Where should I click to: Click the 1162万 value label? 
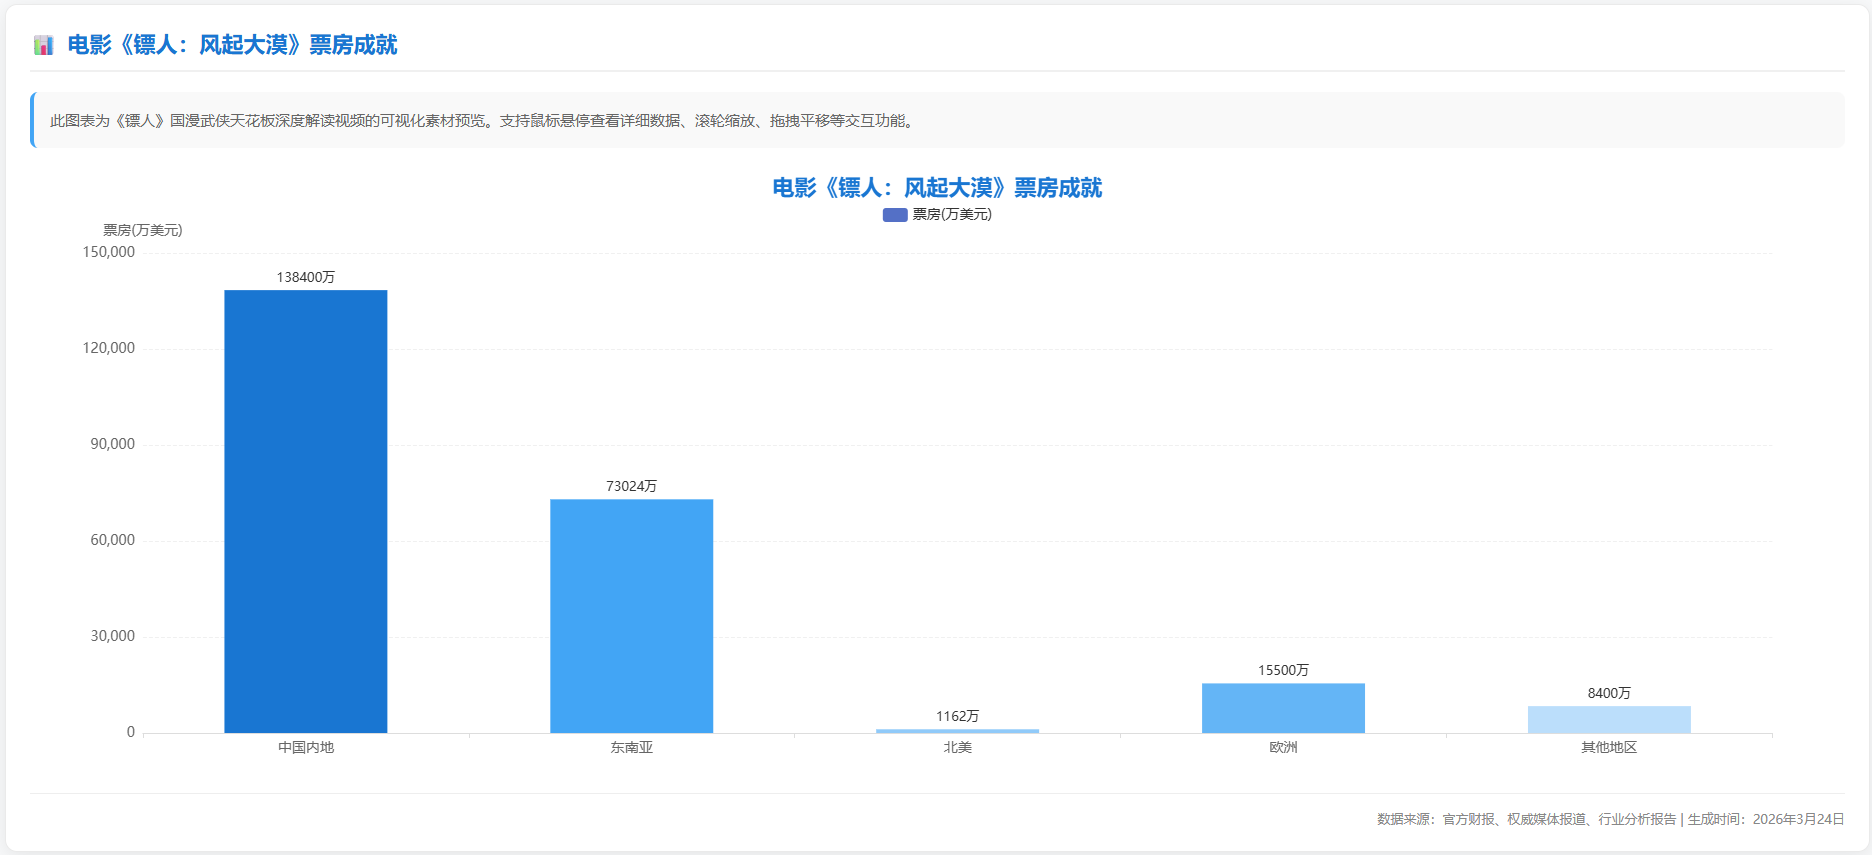click(x=957, y=716)
